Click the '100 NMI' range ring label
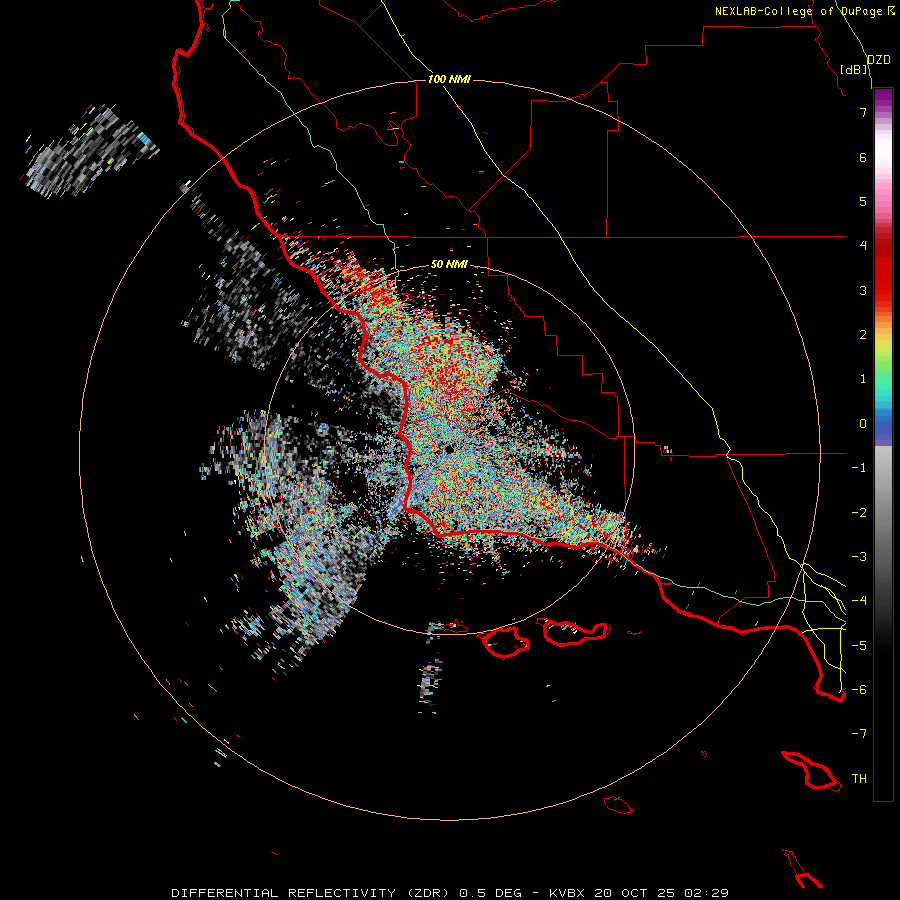This screenshot has width=900, height=900. 449,79
